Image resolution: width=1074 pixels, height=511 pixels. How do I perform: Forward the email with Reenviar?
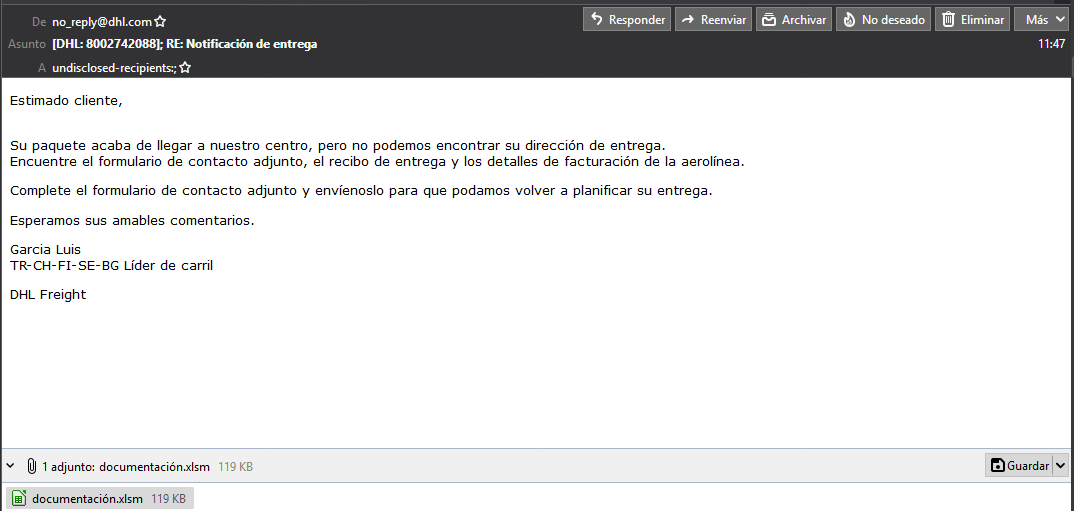pyautogui.click(x=713, y=19)
